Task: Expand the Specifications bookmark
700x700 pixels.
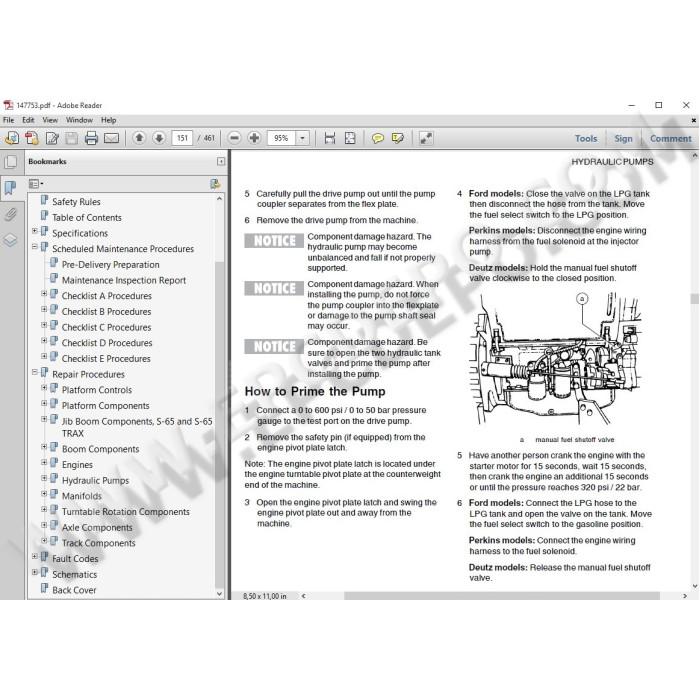Action: tap(35, 231)
